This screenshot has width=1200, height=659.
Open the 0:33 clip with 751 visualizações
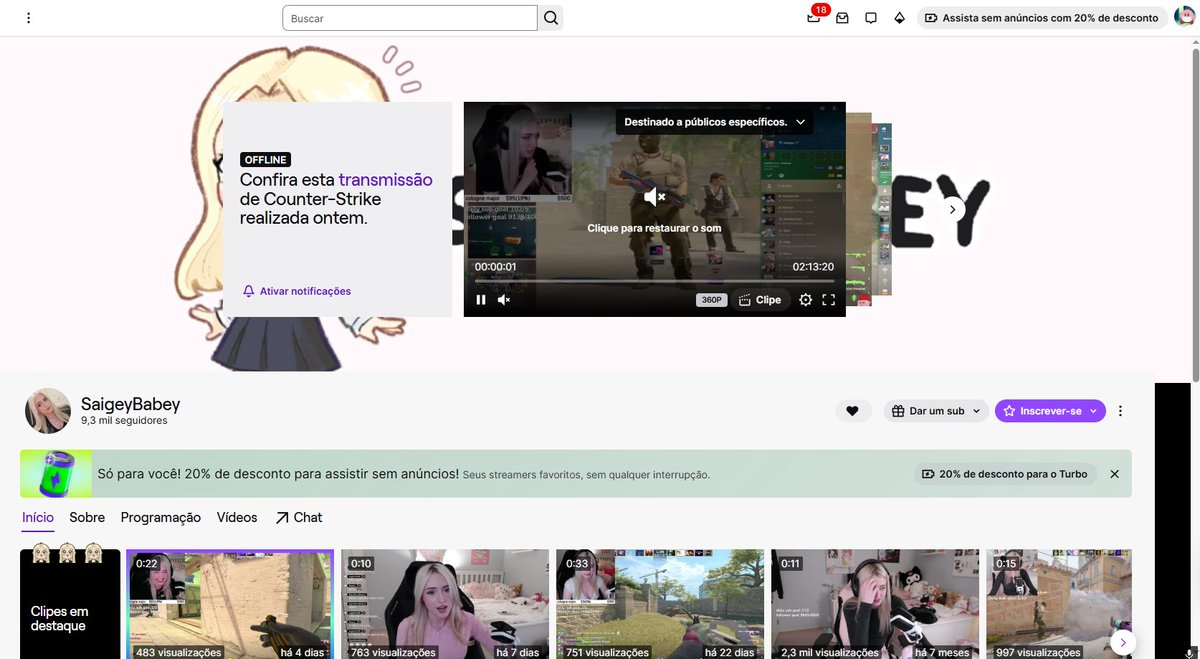660,604
